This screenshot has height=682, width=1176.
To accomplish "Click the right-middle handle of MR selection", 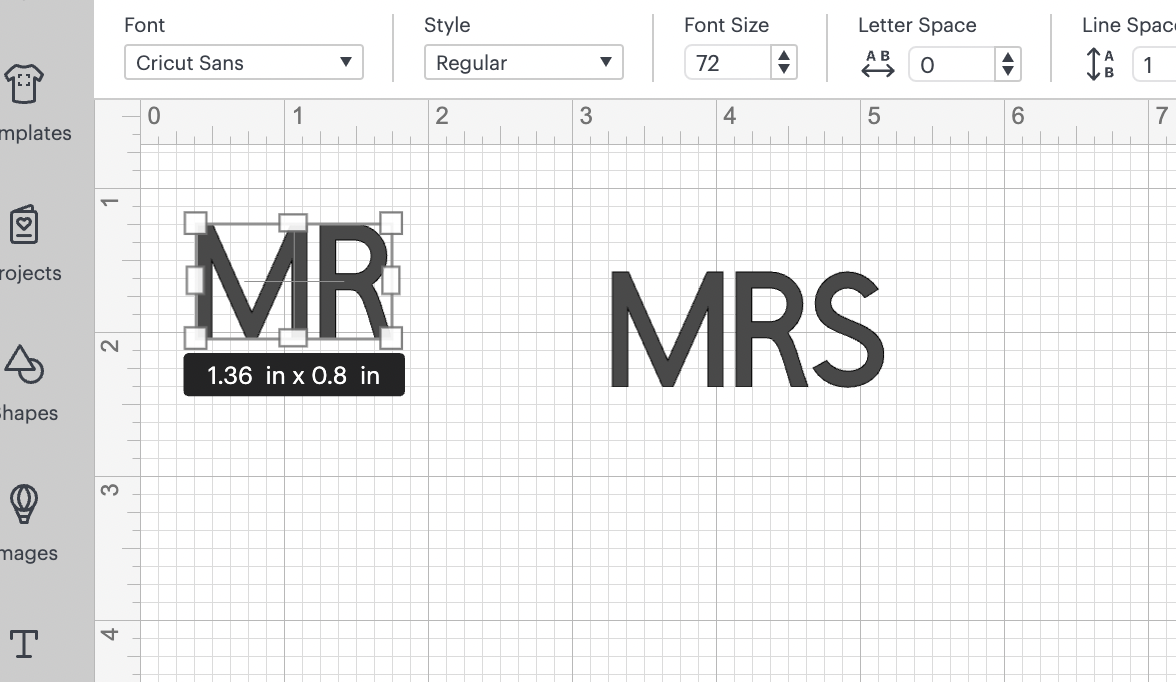I will pos(391,281).
